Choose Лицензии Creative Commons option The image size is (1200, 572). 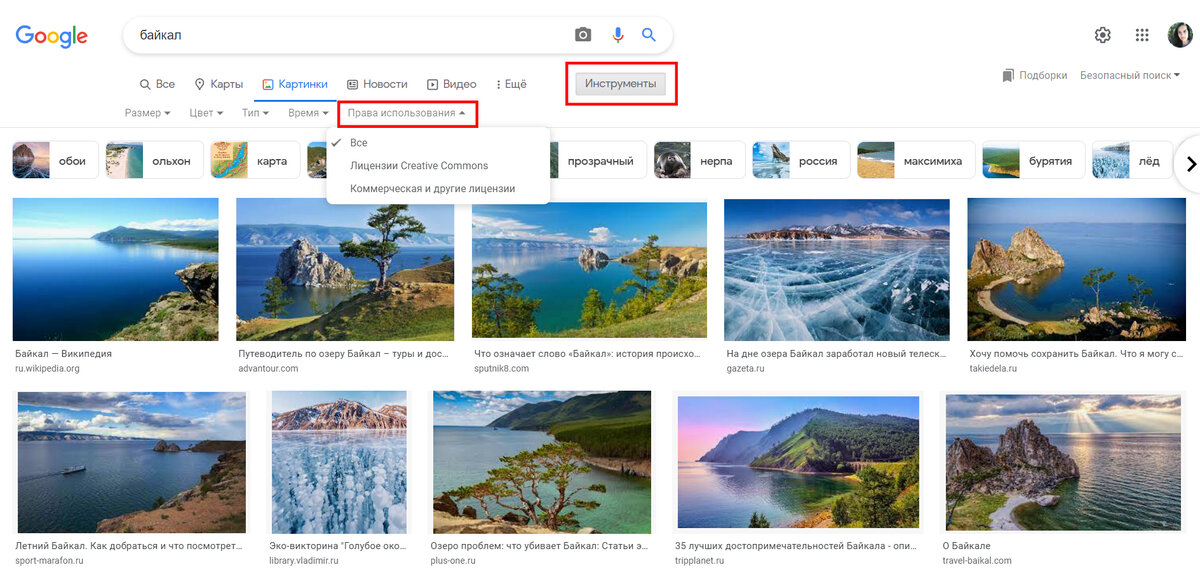[x=438, y=165]
